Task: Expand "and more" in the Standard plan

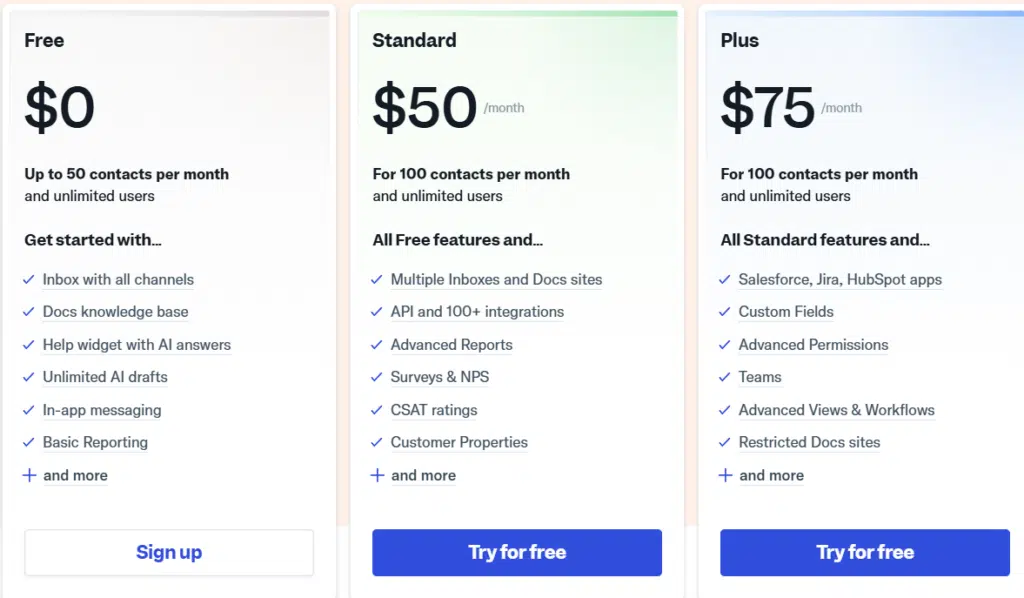Action: (423, 475)
